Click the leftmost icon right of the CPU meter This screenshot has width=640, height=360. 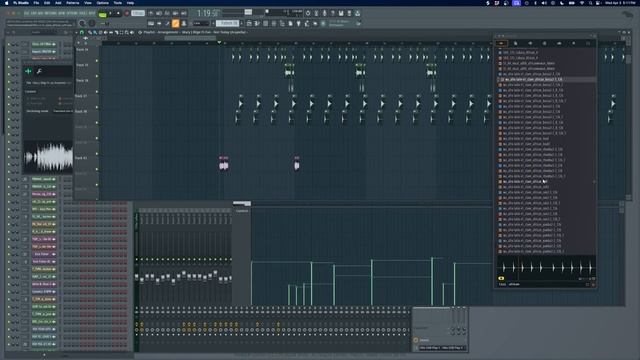tap(308, 13)
